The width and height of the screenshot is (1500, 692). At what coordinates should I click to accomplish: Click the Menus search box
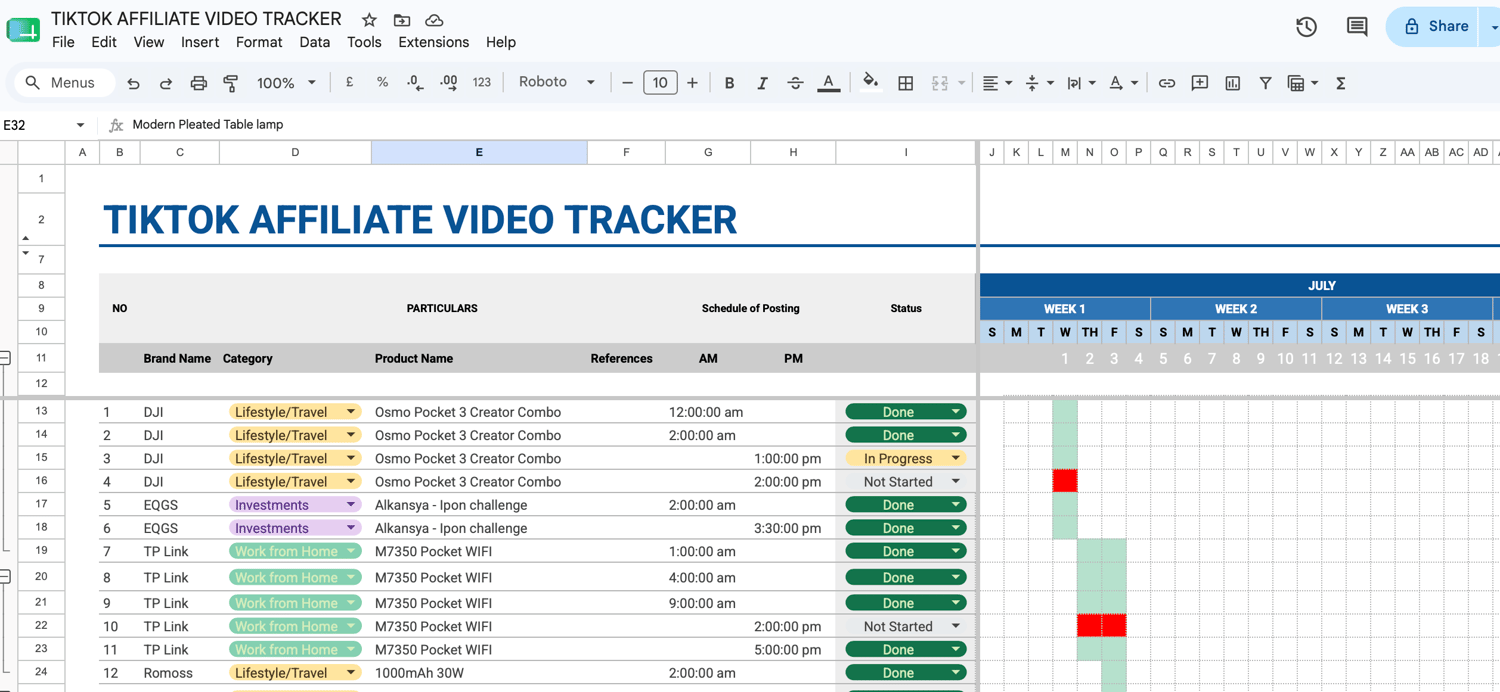point(65,83)
